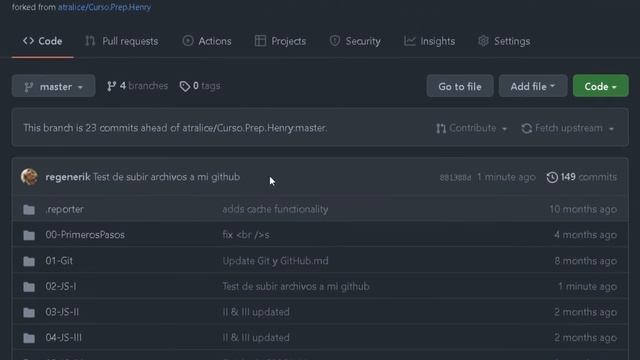Screen dimensions: 640x360
Task: Click the Contribute pull-request icon
Action: (441, 129)
